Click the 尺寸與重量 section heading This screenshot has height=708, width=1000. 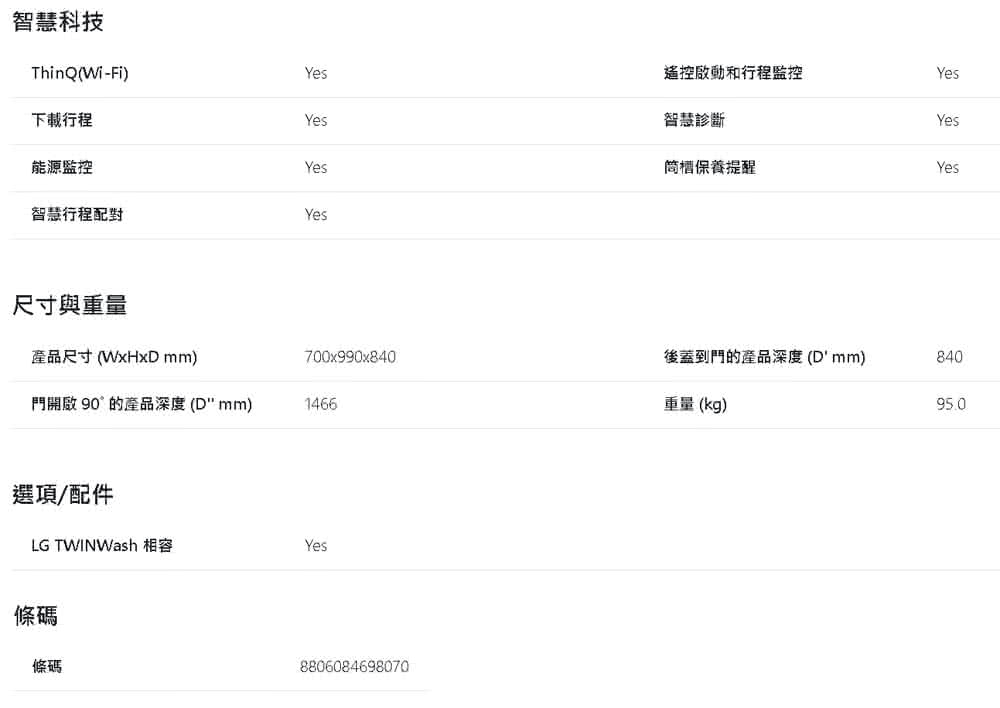(x=69, y=306)
